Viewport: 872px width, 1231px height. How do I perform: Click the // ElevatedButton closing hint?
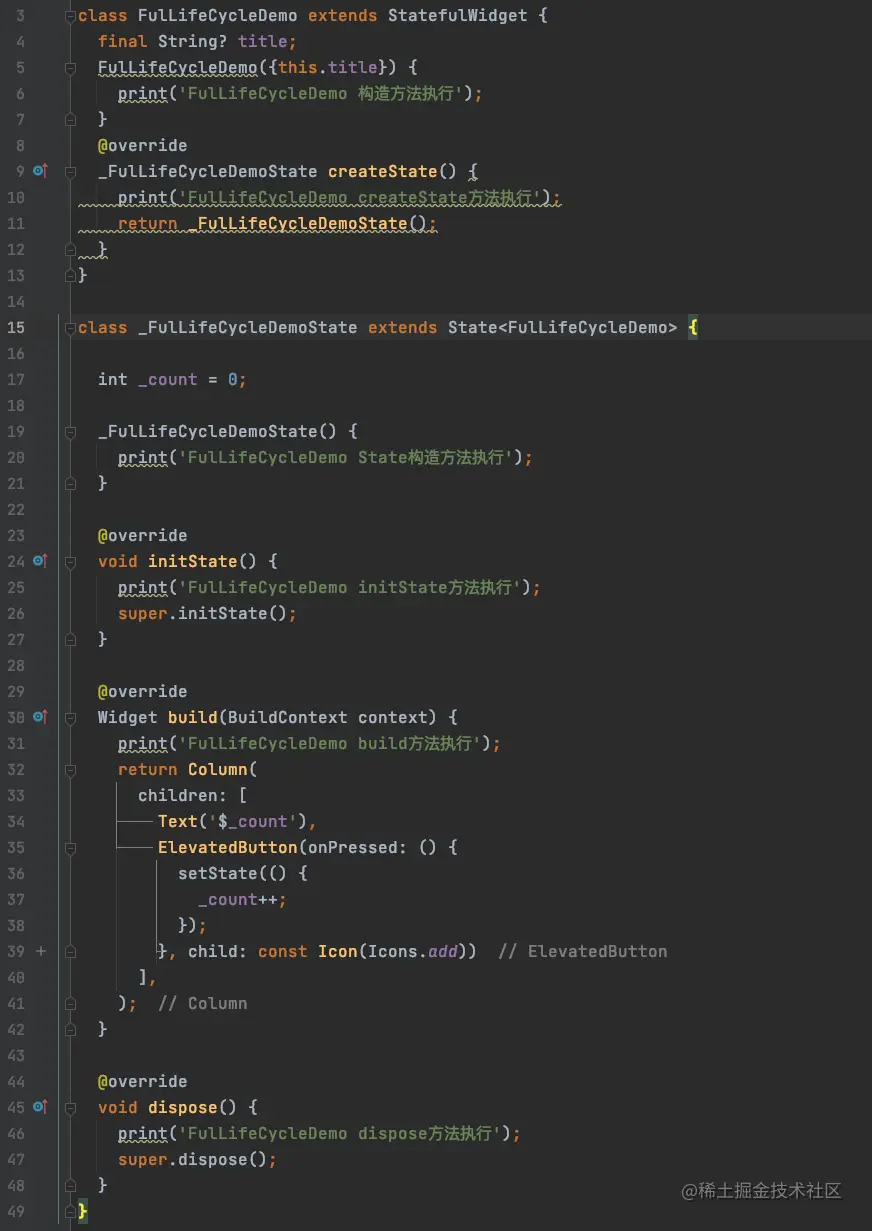point(582,951)
